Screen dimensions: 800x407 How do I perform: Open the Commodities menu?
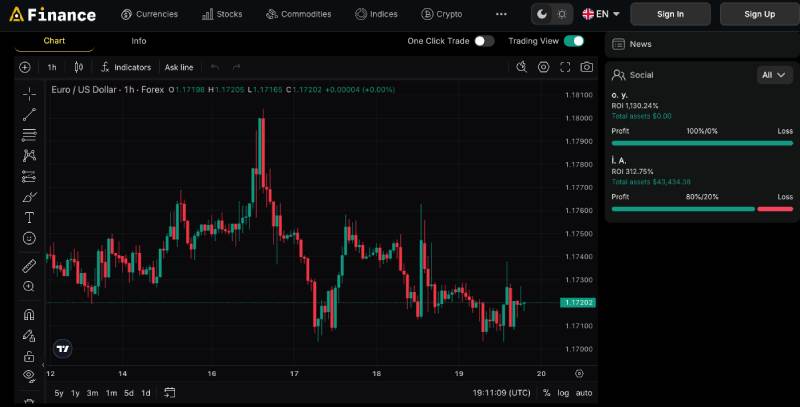coord(298,14)
